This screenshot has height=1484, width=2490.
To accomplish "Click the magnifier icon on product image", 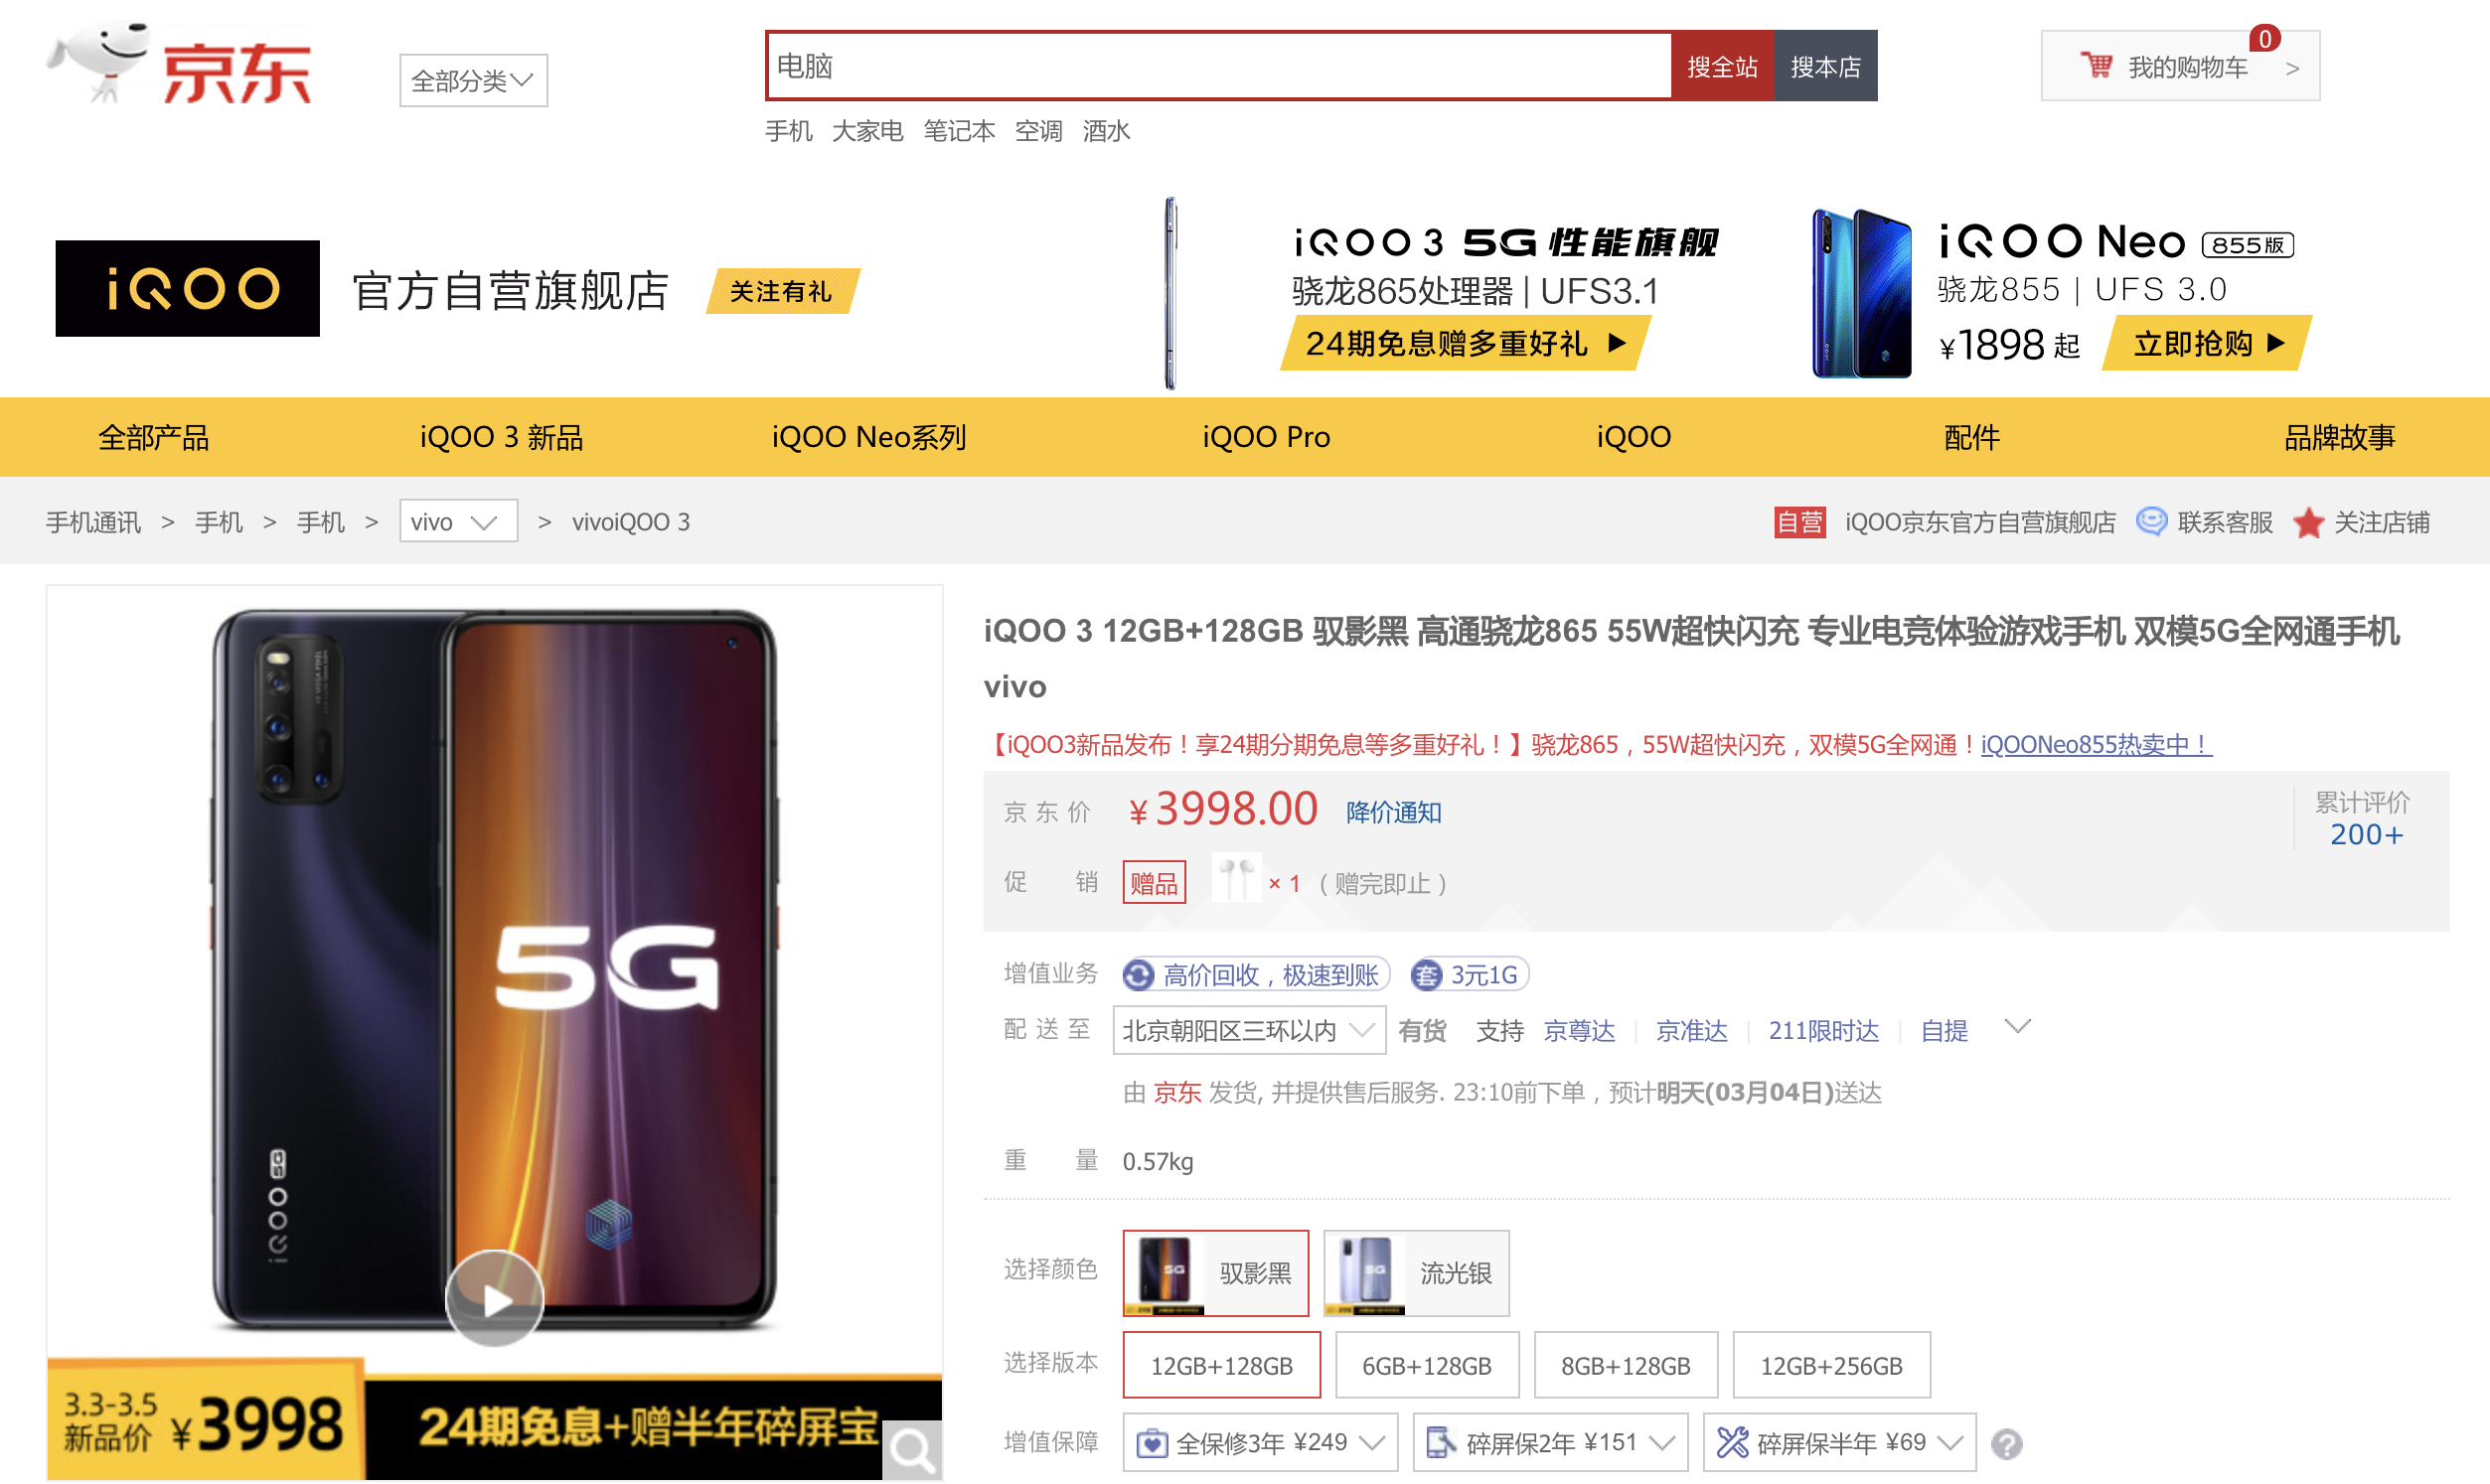I will [911, 1449].
